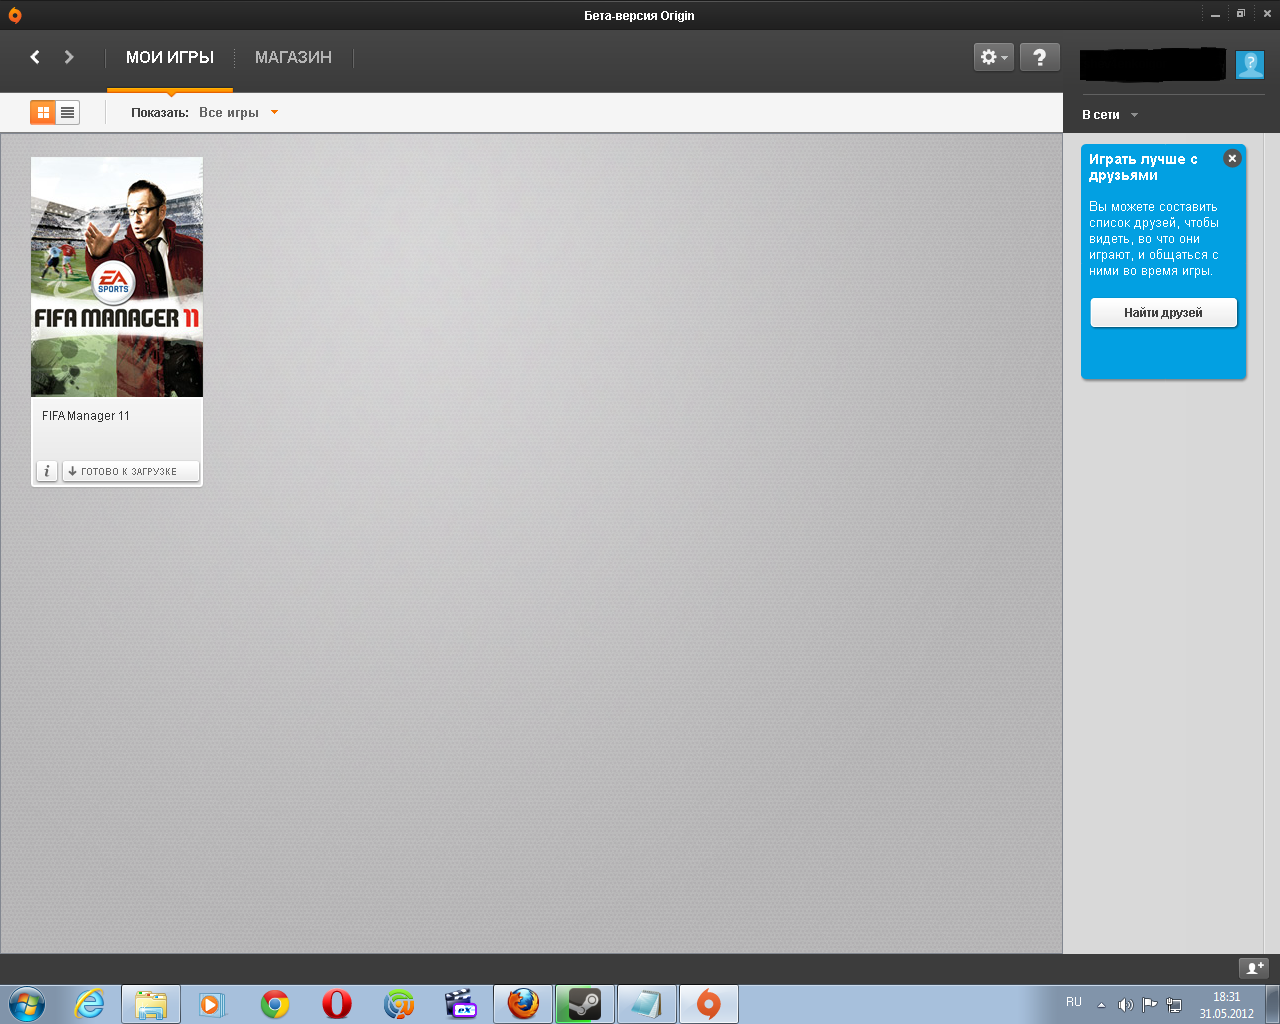Click the user avatar picture
Viewport: 1280px width, 1024px height.
1250,65
